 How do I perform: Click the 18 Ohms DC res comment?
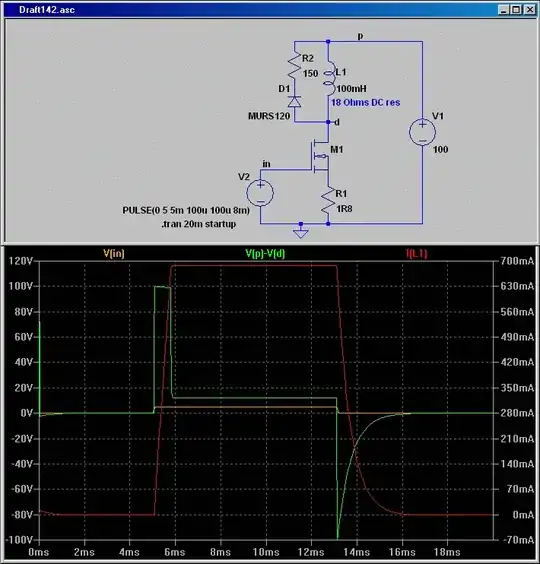366,103
